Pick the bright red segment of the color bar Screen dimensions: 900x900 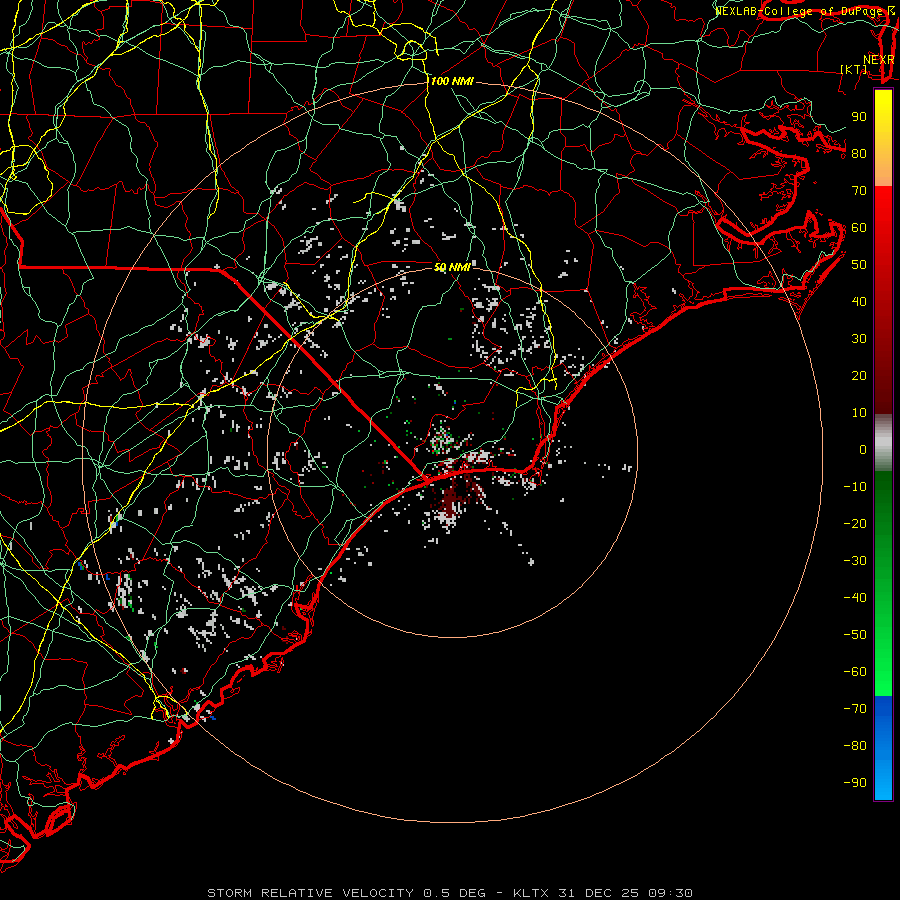[883, 212]
